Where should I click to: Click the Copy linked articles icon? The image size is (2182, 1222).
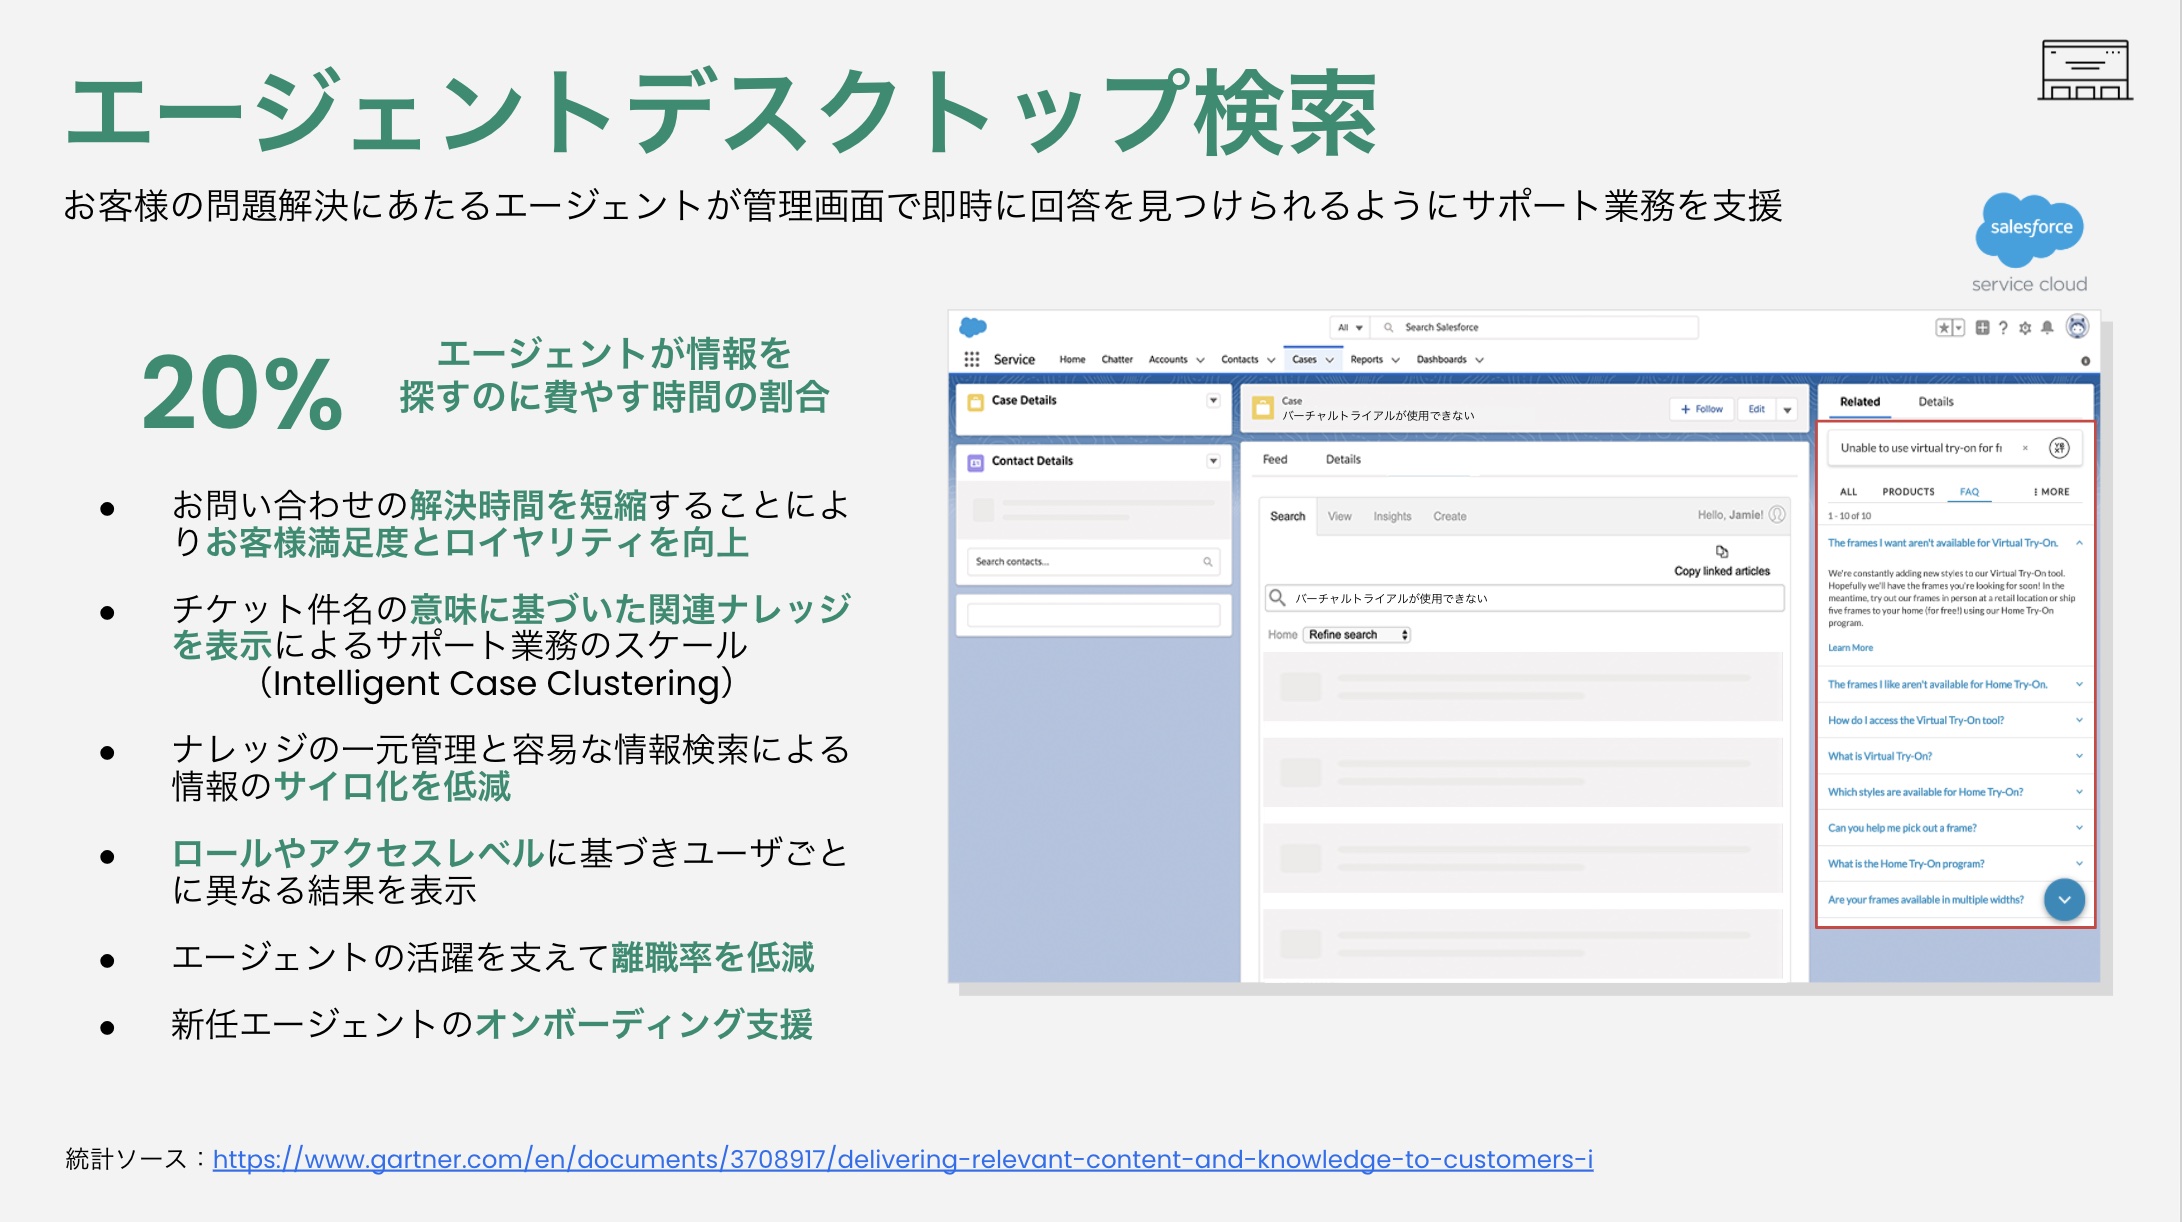point(1722,552)
